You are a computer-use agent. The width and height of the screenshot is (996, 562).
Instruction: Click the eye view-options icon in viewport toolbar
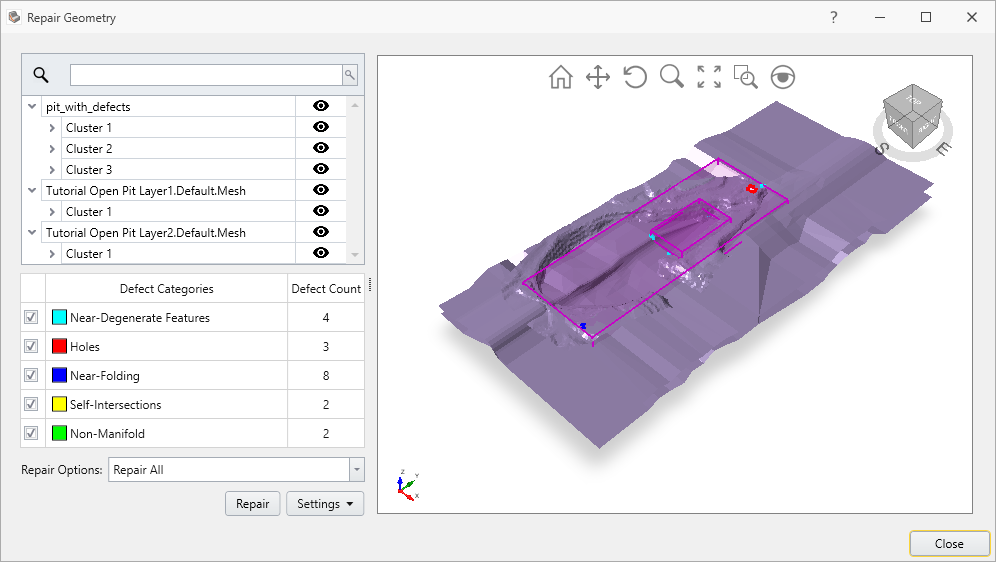(x=783, y=77)
